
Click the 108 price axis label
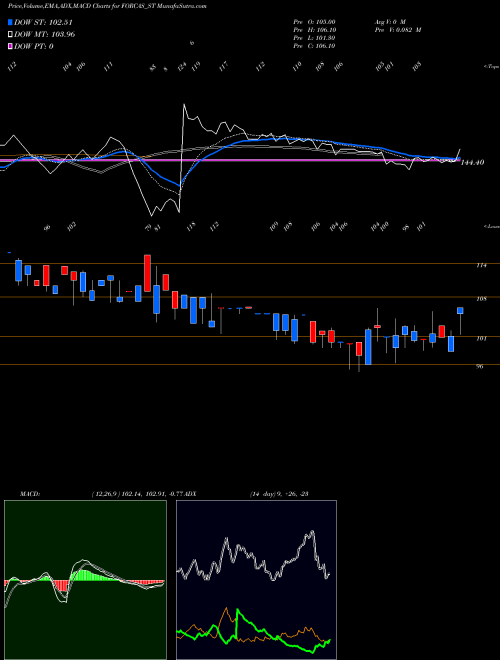click(481, 299)
